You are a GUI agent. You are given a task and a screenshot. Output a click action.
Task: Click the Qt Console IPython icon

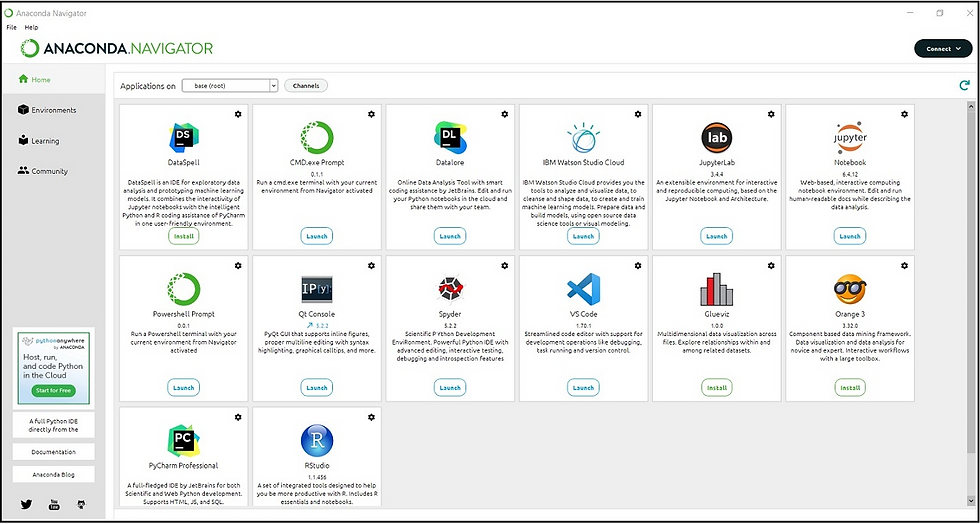(x=317, y=289)
